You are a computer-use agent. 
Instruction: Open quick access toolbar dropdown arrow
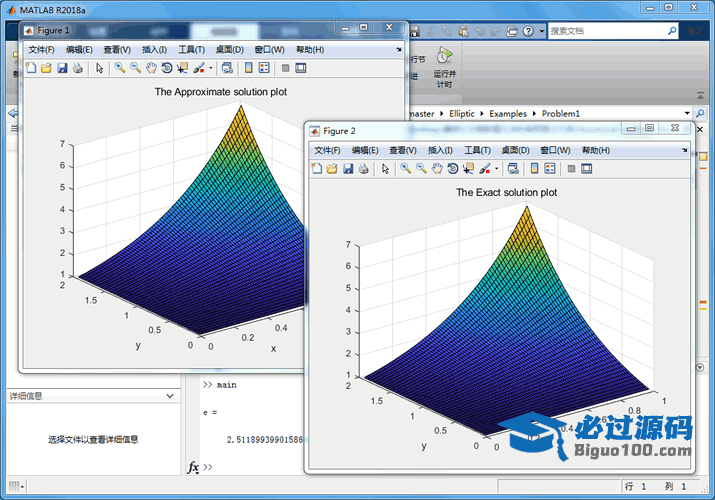[542, 31]
